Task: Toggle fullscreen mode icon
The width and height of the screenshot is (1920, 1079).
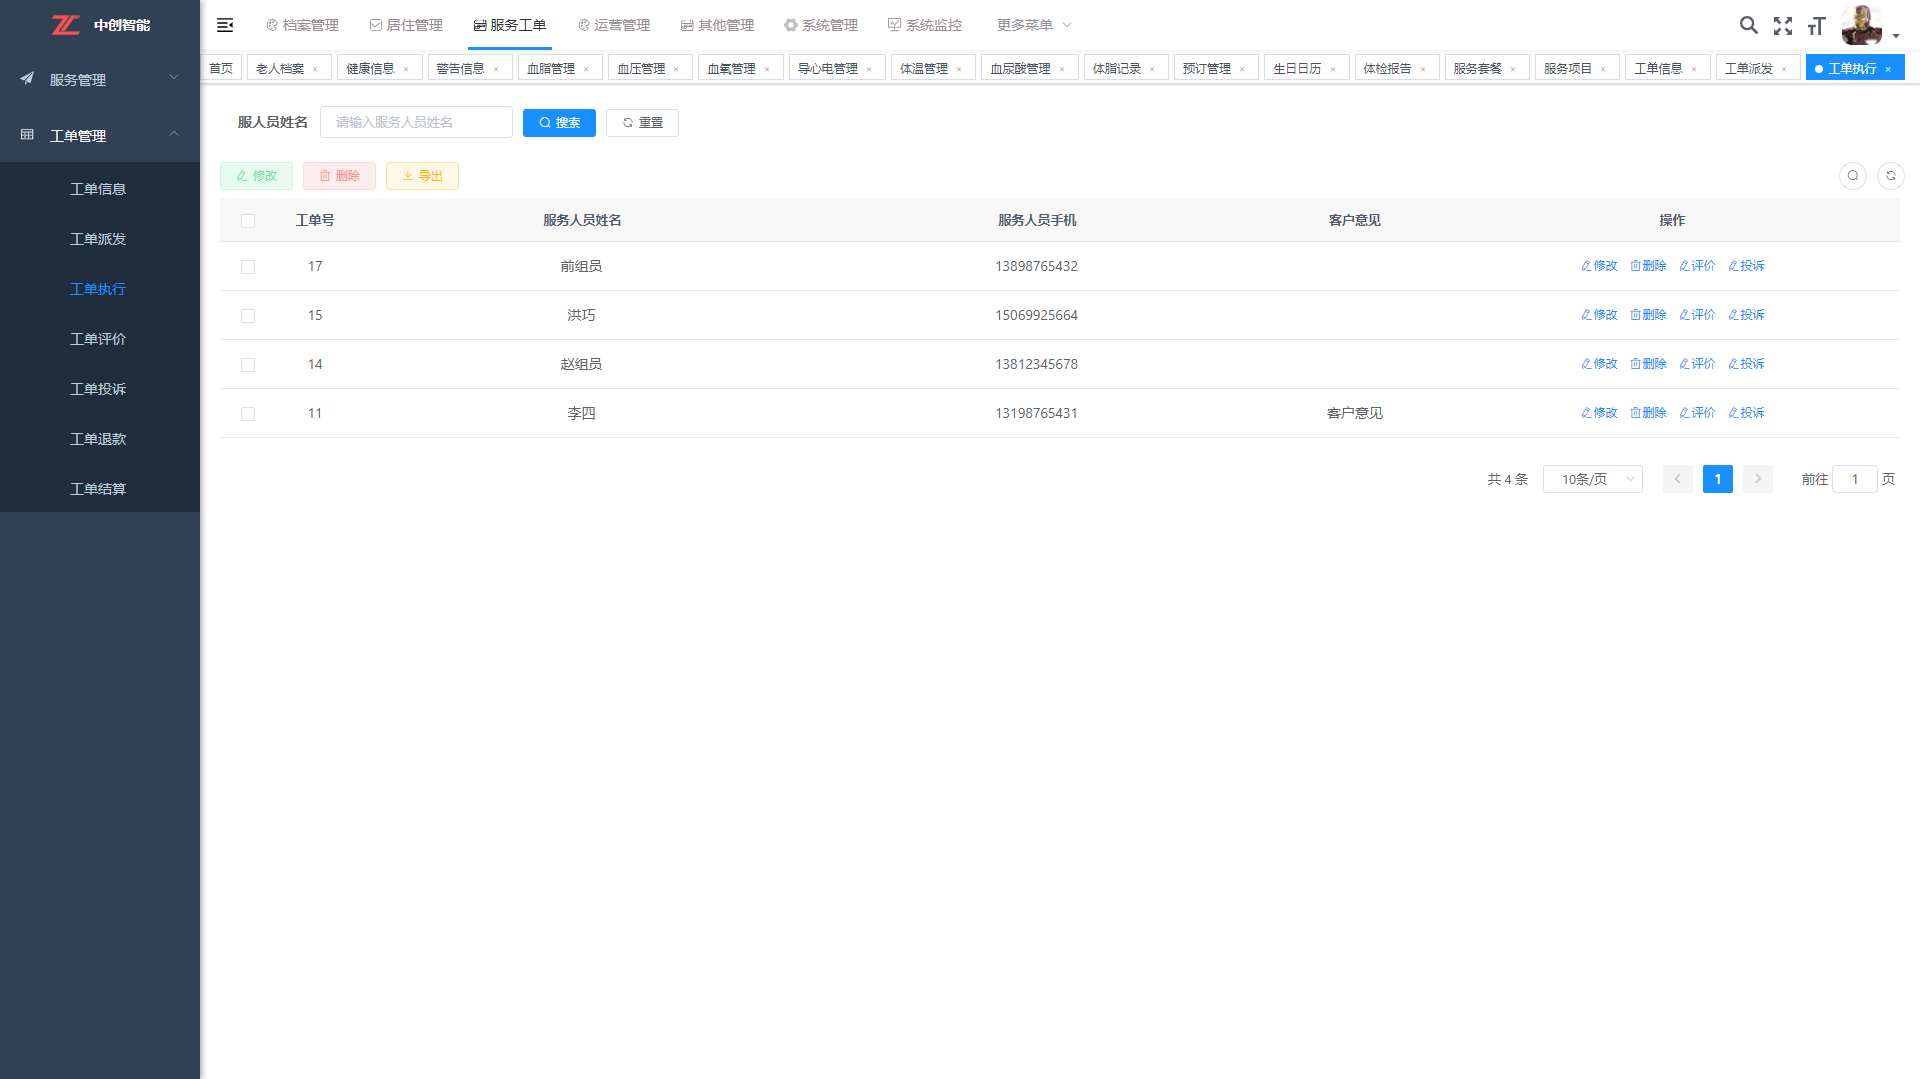Action: [x=1782, y=26]
